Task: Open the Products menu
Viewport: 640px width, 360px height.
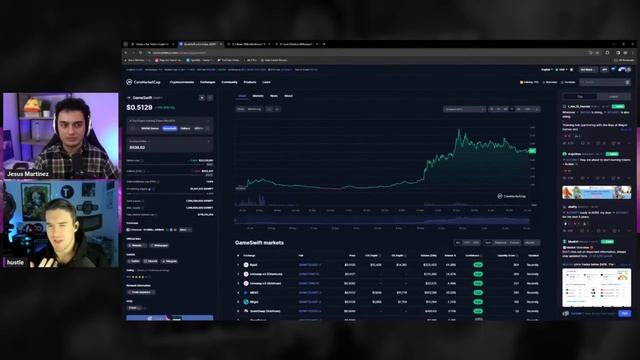Action: tap(250, 82)
